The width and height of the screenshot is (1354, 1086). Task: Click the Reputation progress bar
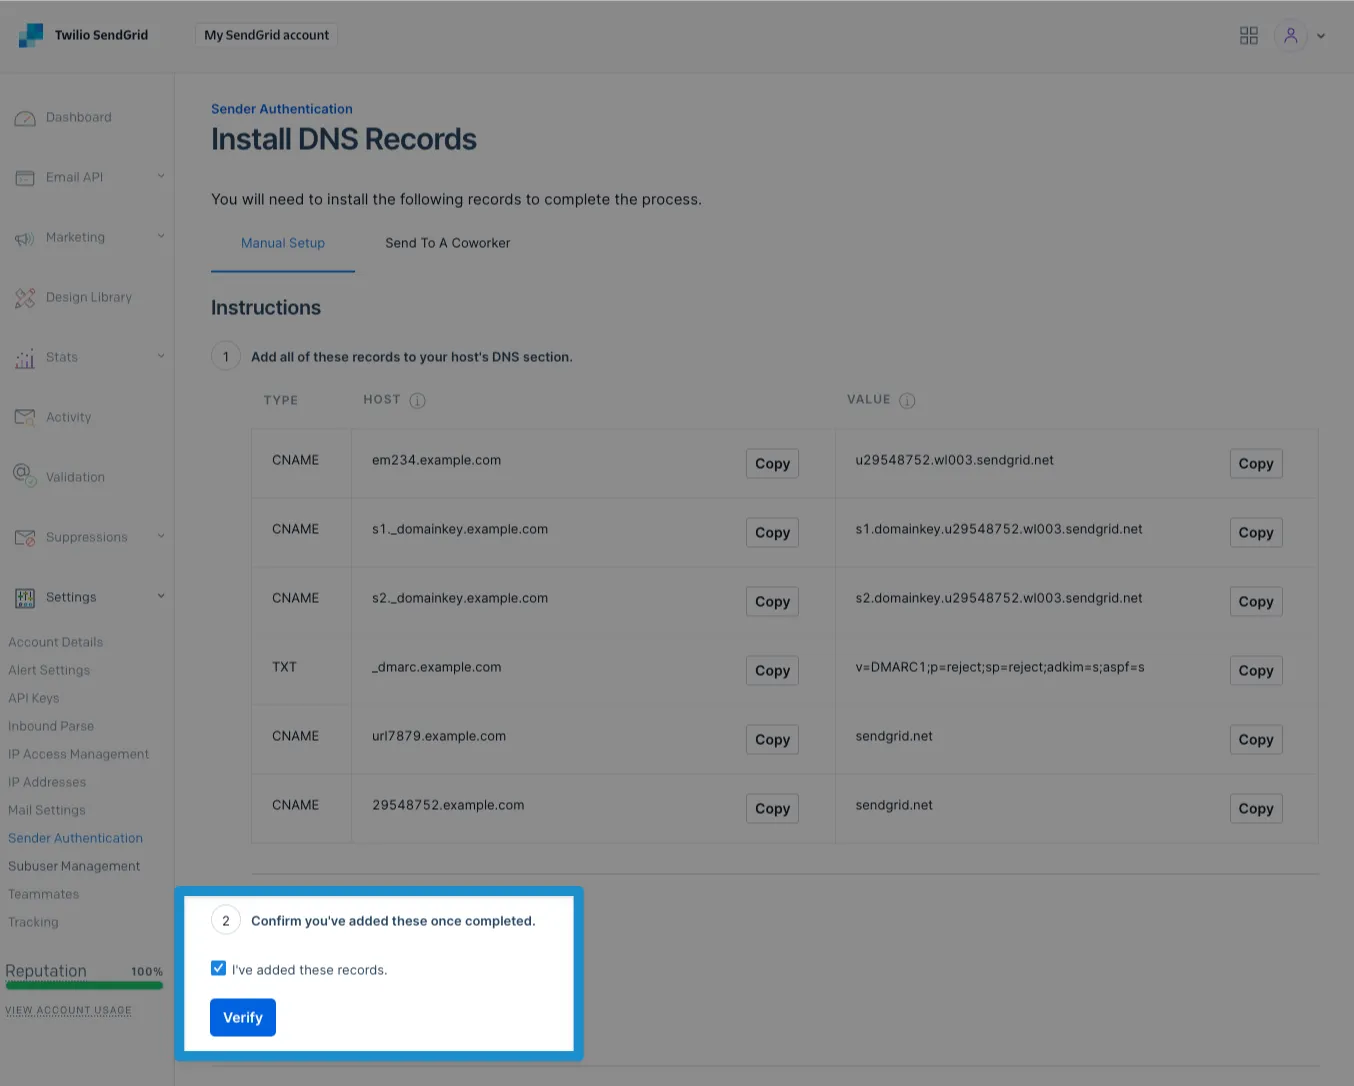pyautogui.click(x=84, y=986)
